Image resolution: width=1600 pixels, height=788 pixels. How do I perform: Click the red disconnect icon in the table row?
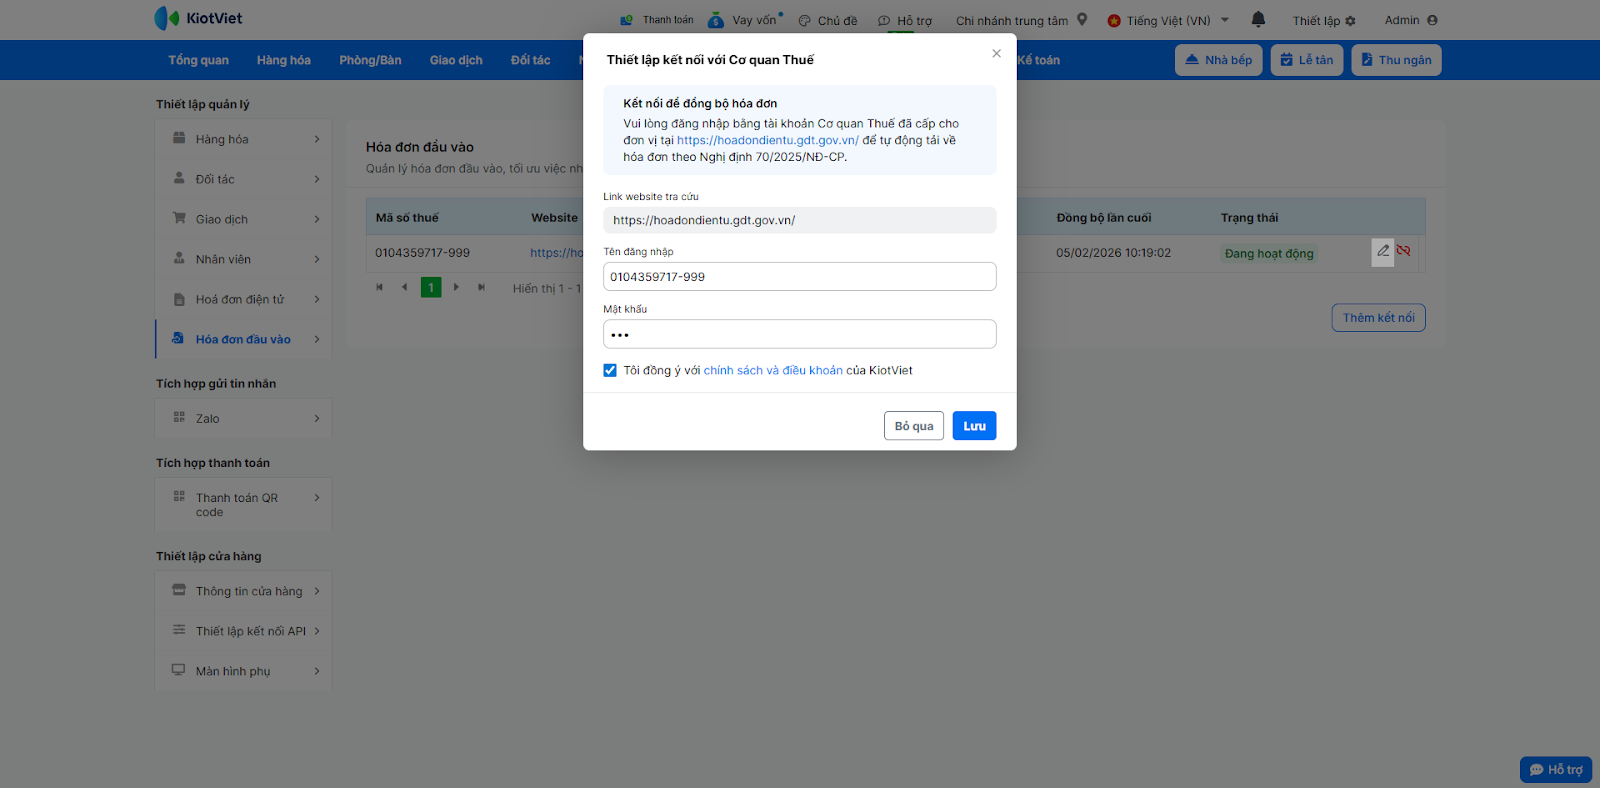(1404, 251)
